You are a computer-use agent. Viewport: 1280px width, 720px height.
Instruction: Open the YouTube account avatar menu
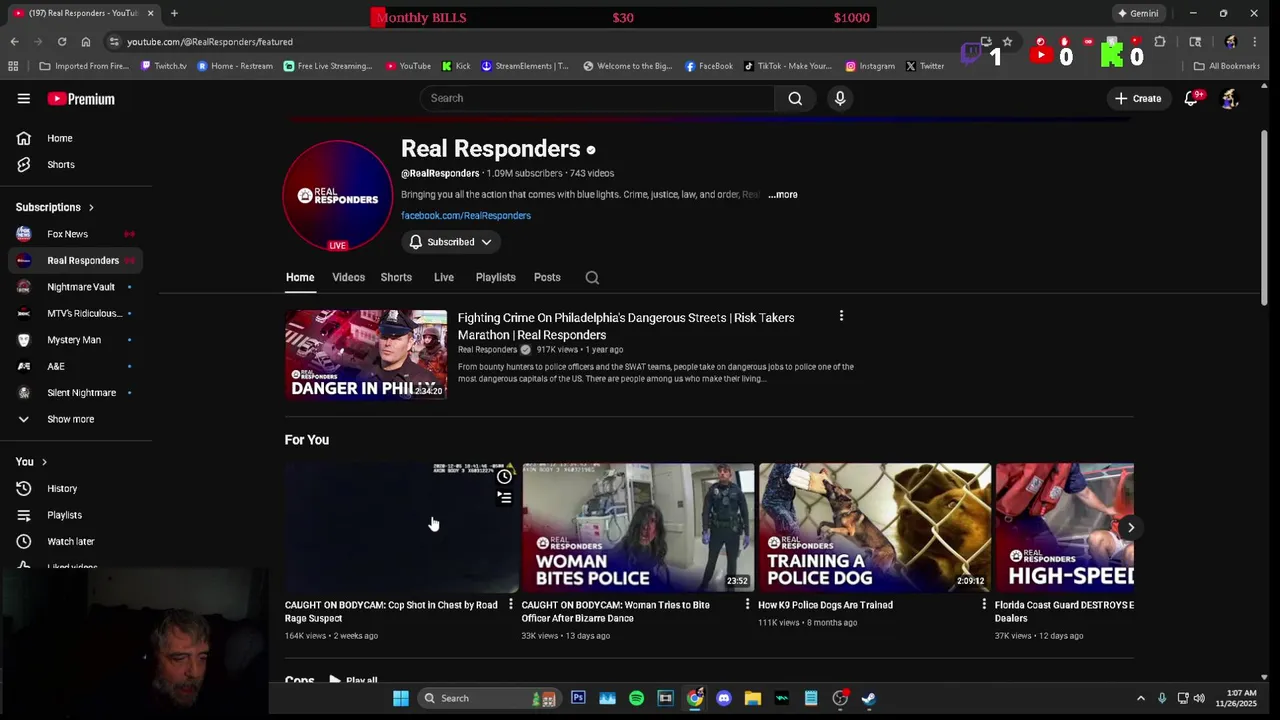click(1230, 98)
